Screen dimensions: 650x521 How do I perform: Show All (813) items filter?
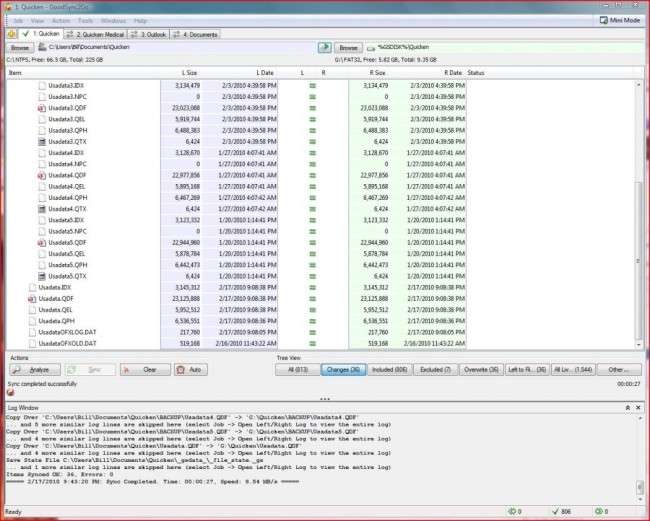coord(297,369)
